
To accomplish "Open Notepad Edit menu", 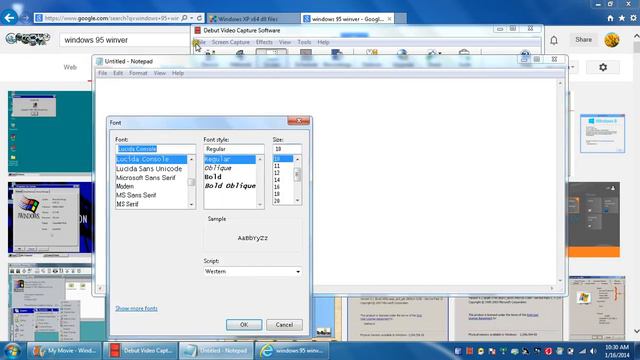I will pyautogui.click(x=118, y=73).
